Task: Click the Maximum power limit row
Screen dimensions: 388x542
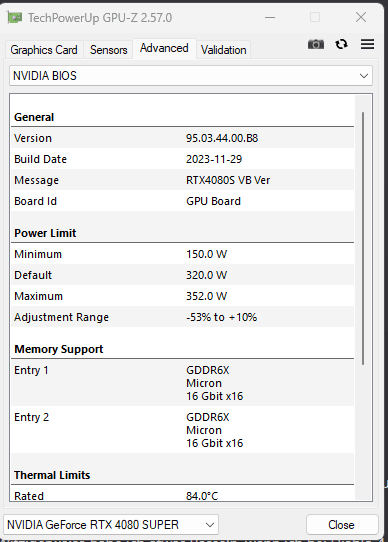Action: tap(183, 296)
